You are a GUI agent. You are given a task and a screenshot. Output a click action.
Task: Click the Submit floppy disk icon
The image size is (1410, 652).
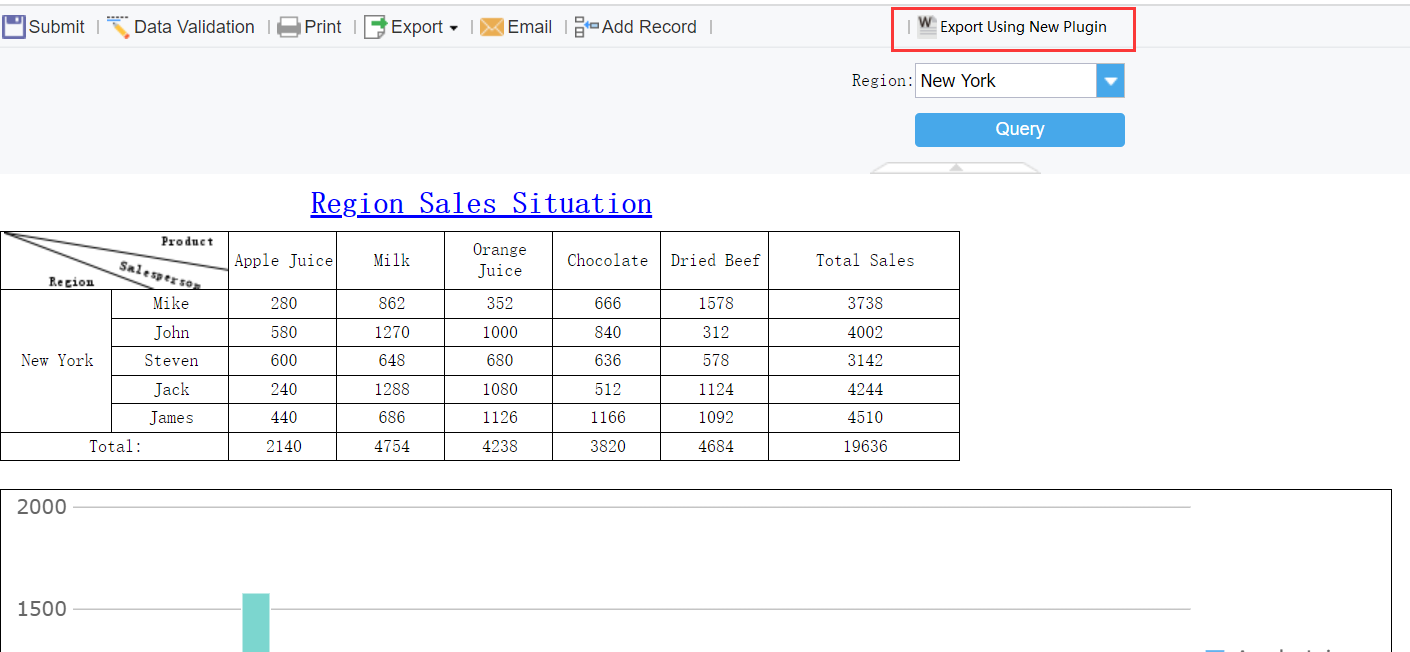[14, 27]
